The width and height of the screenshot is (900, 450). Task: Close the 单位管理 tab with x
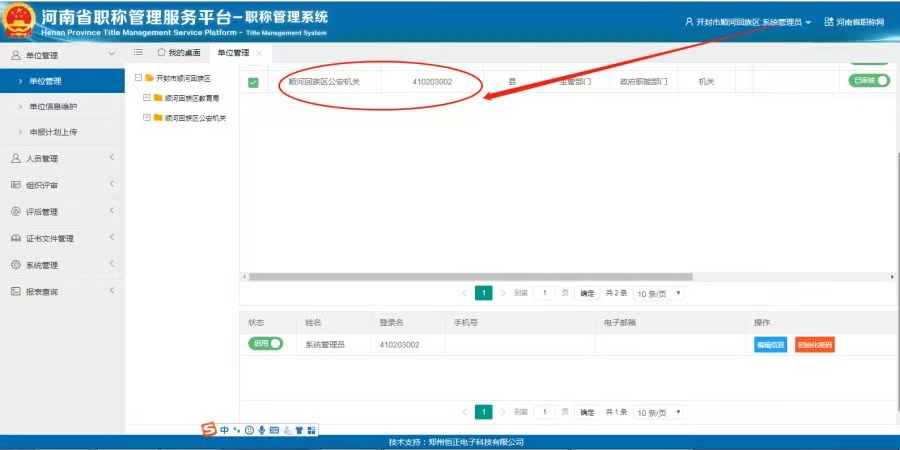pos(259,53)
